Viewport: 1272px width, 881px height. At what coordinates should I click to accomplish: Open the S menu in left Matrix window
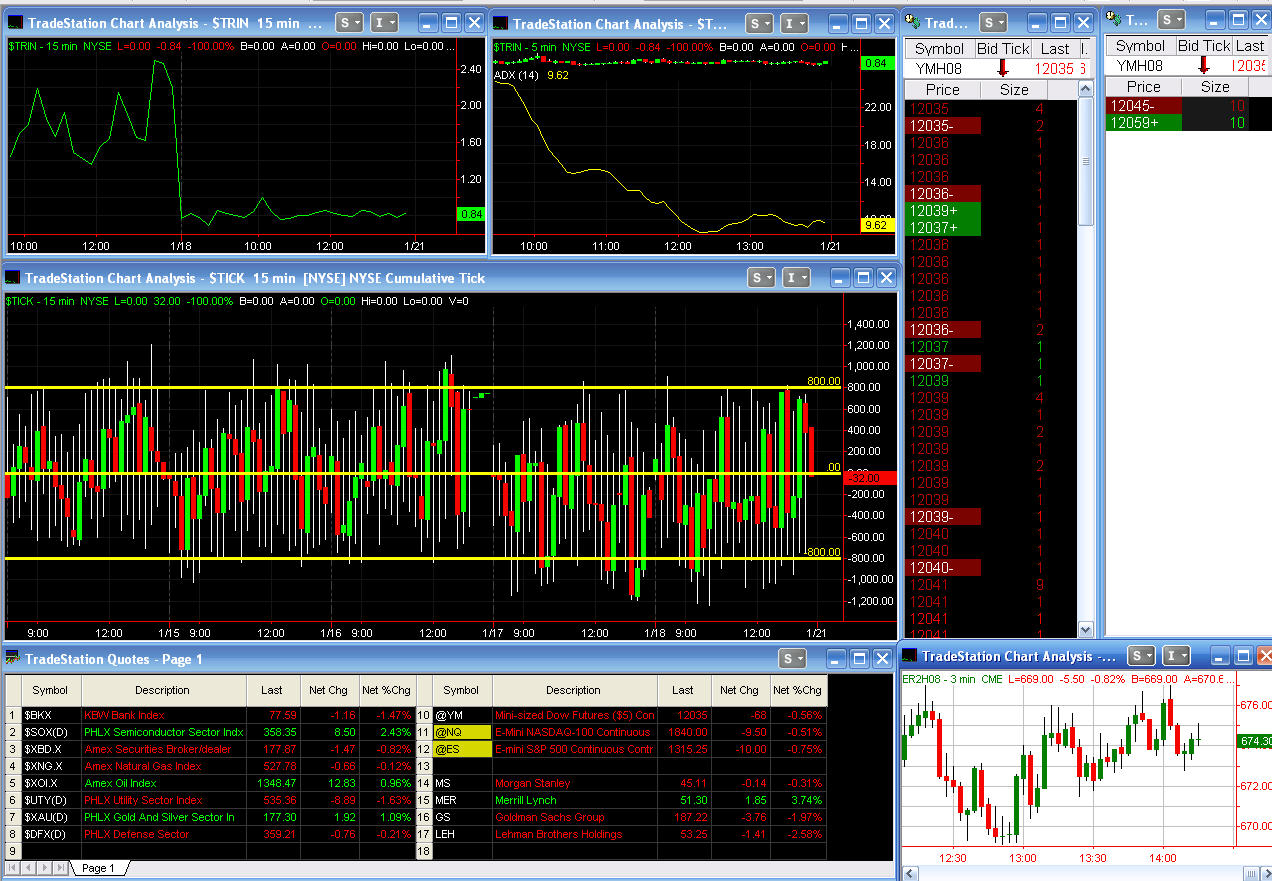pos(993,22)
